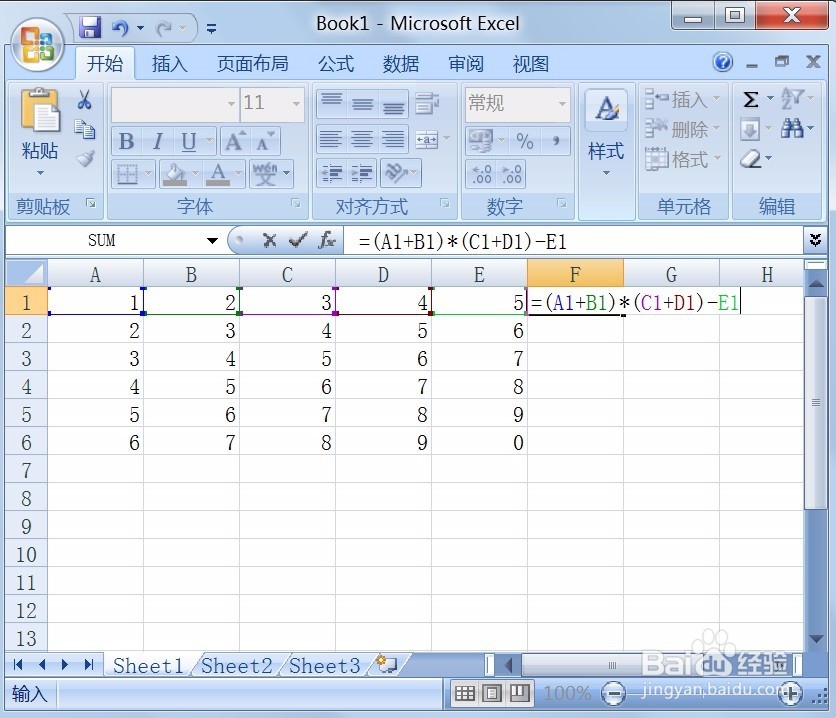Click the Find binoculars icon
Screen dimensions: 836x718
tap(792, 128)
